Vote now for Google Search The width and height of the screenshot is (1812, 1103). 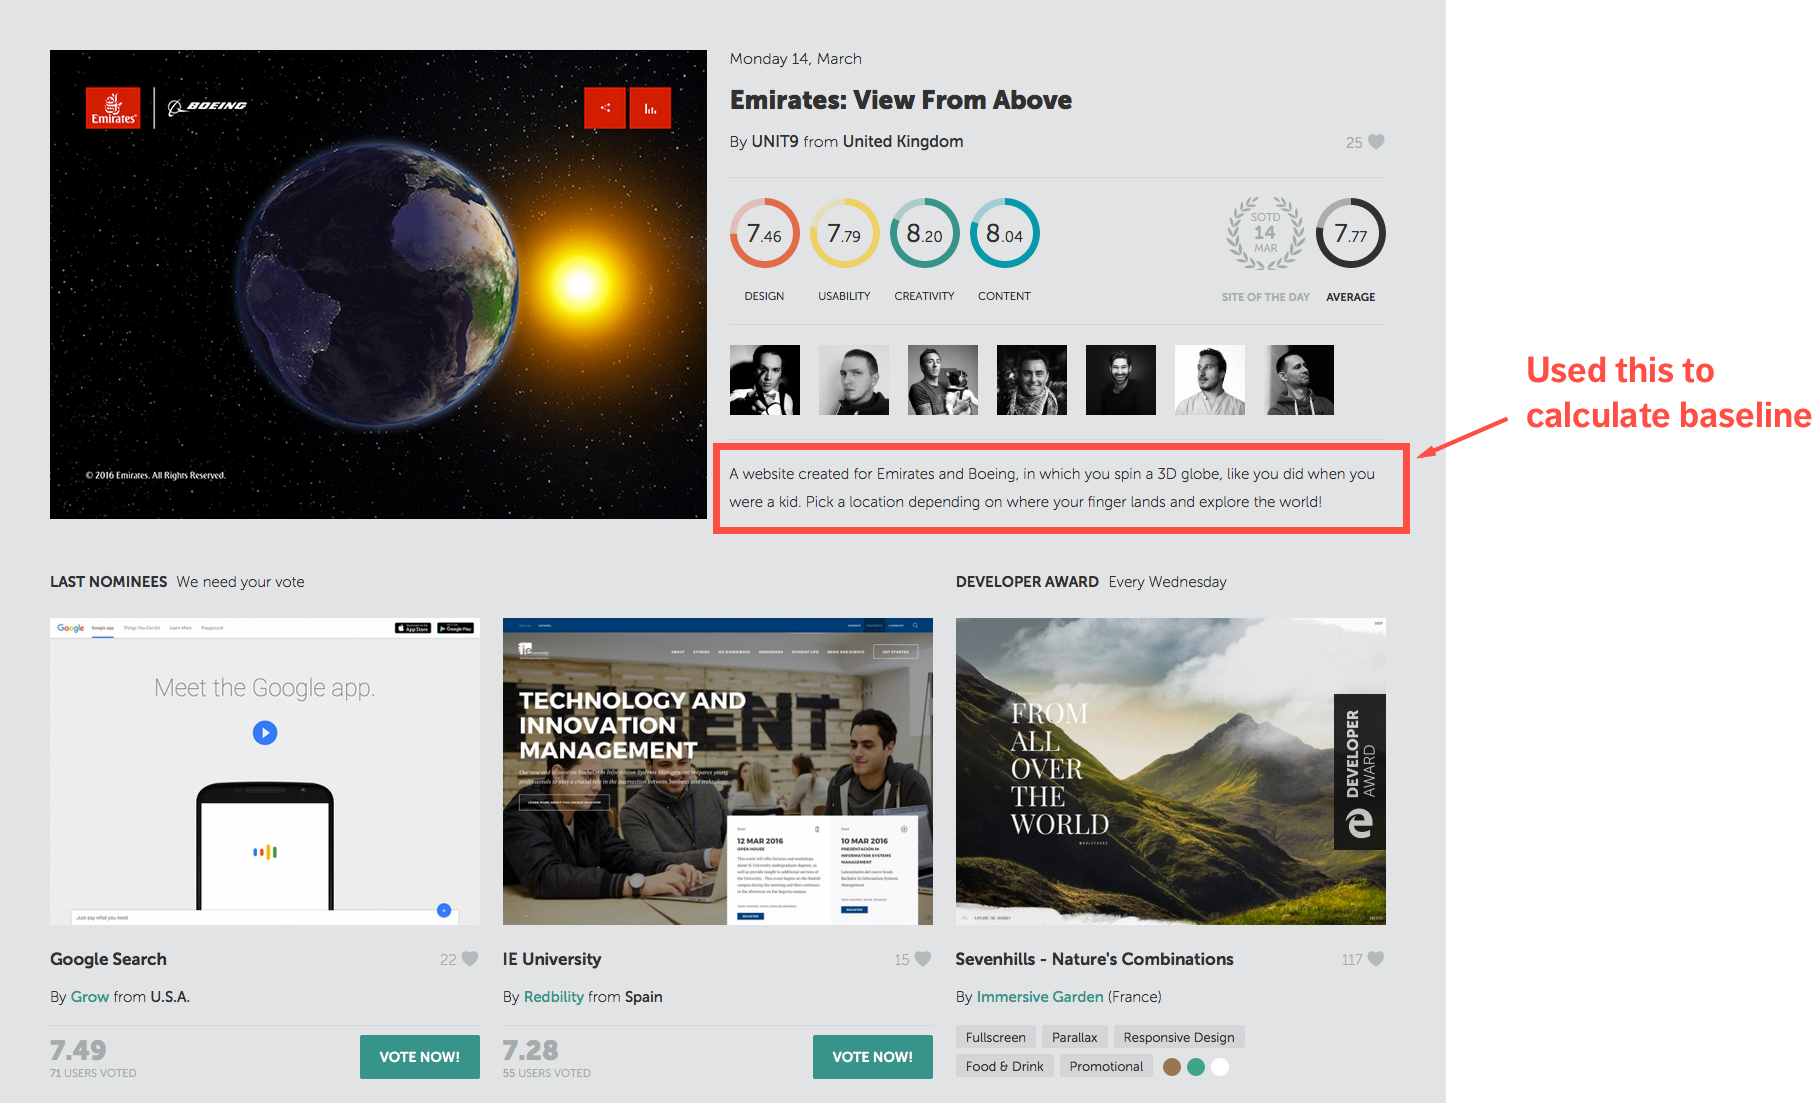(x=419, y=1057)
